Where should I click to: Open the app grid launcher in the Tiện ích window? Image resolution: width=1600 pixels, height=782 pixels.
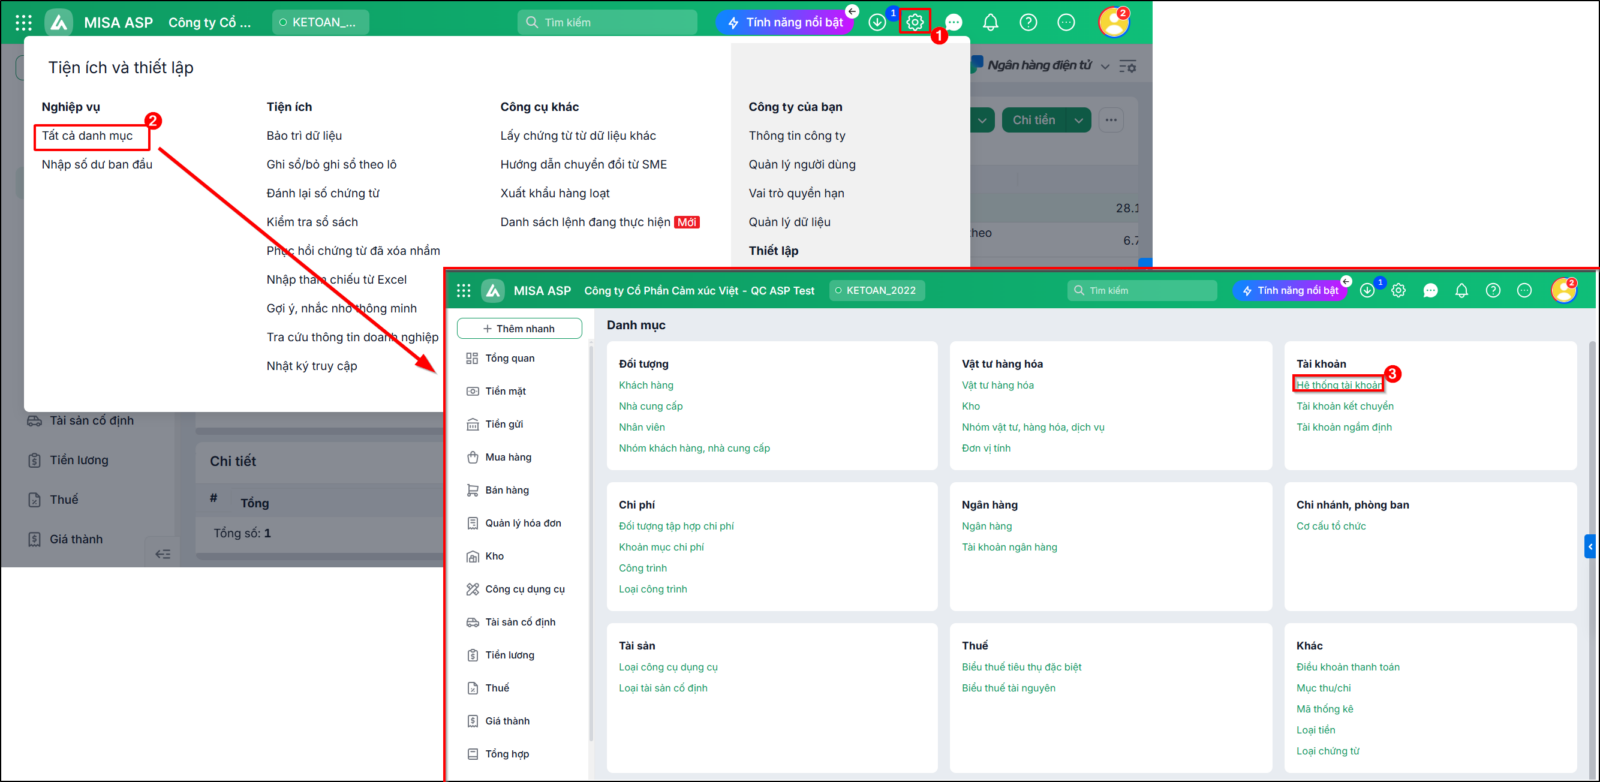coord(24,22)
